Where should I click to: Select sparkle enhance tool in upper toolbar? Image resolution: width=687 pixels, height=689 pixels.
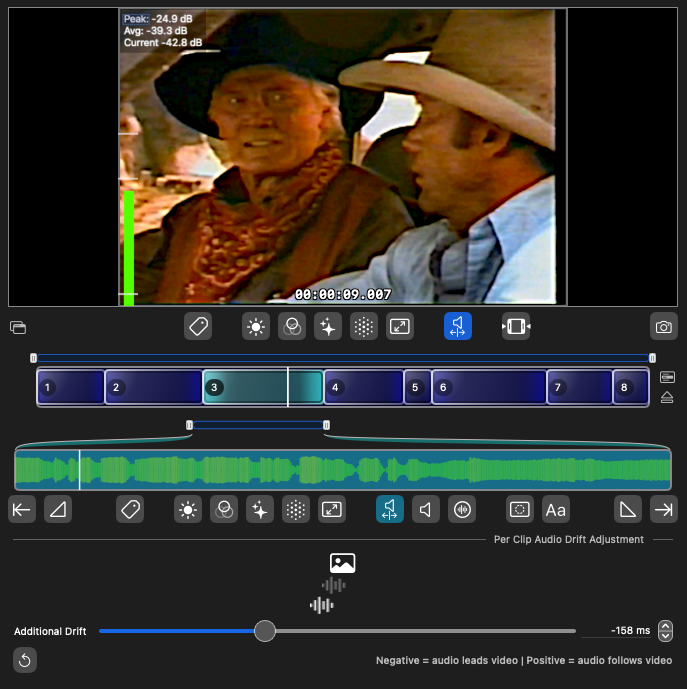tap(328, 326)
